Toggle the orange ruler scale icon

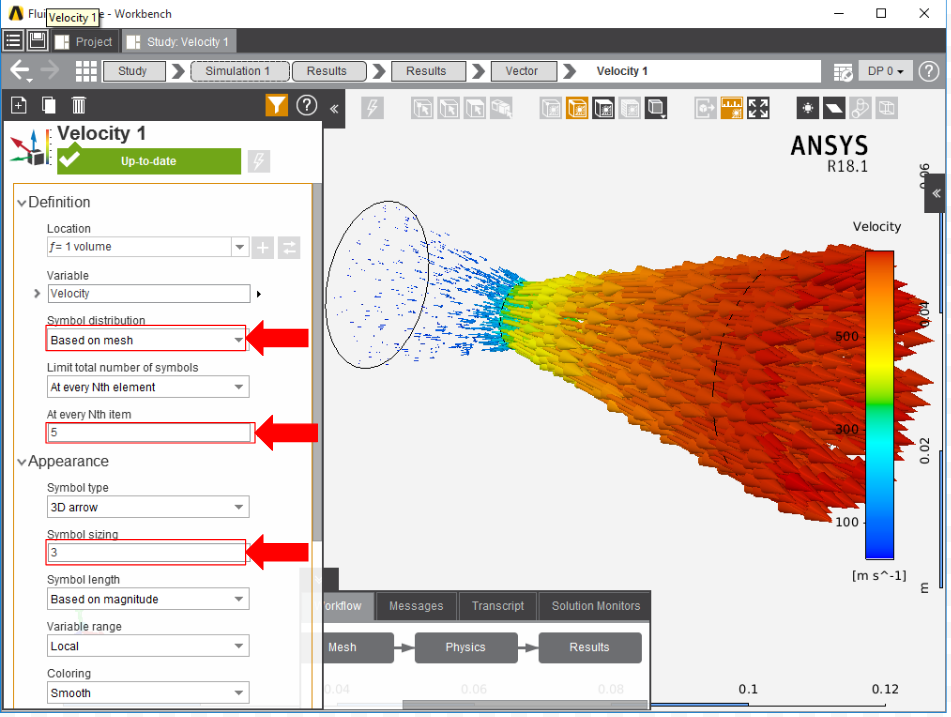pyautogui.click(x=732, y=109)
